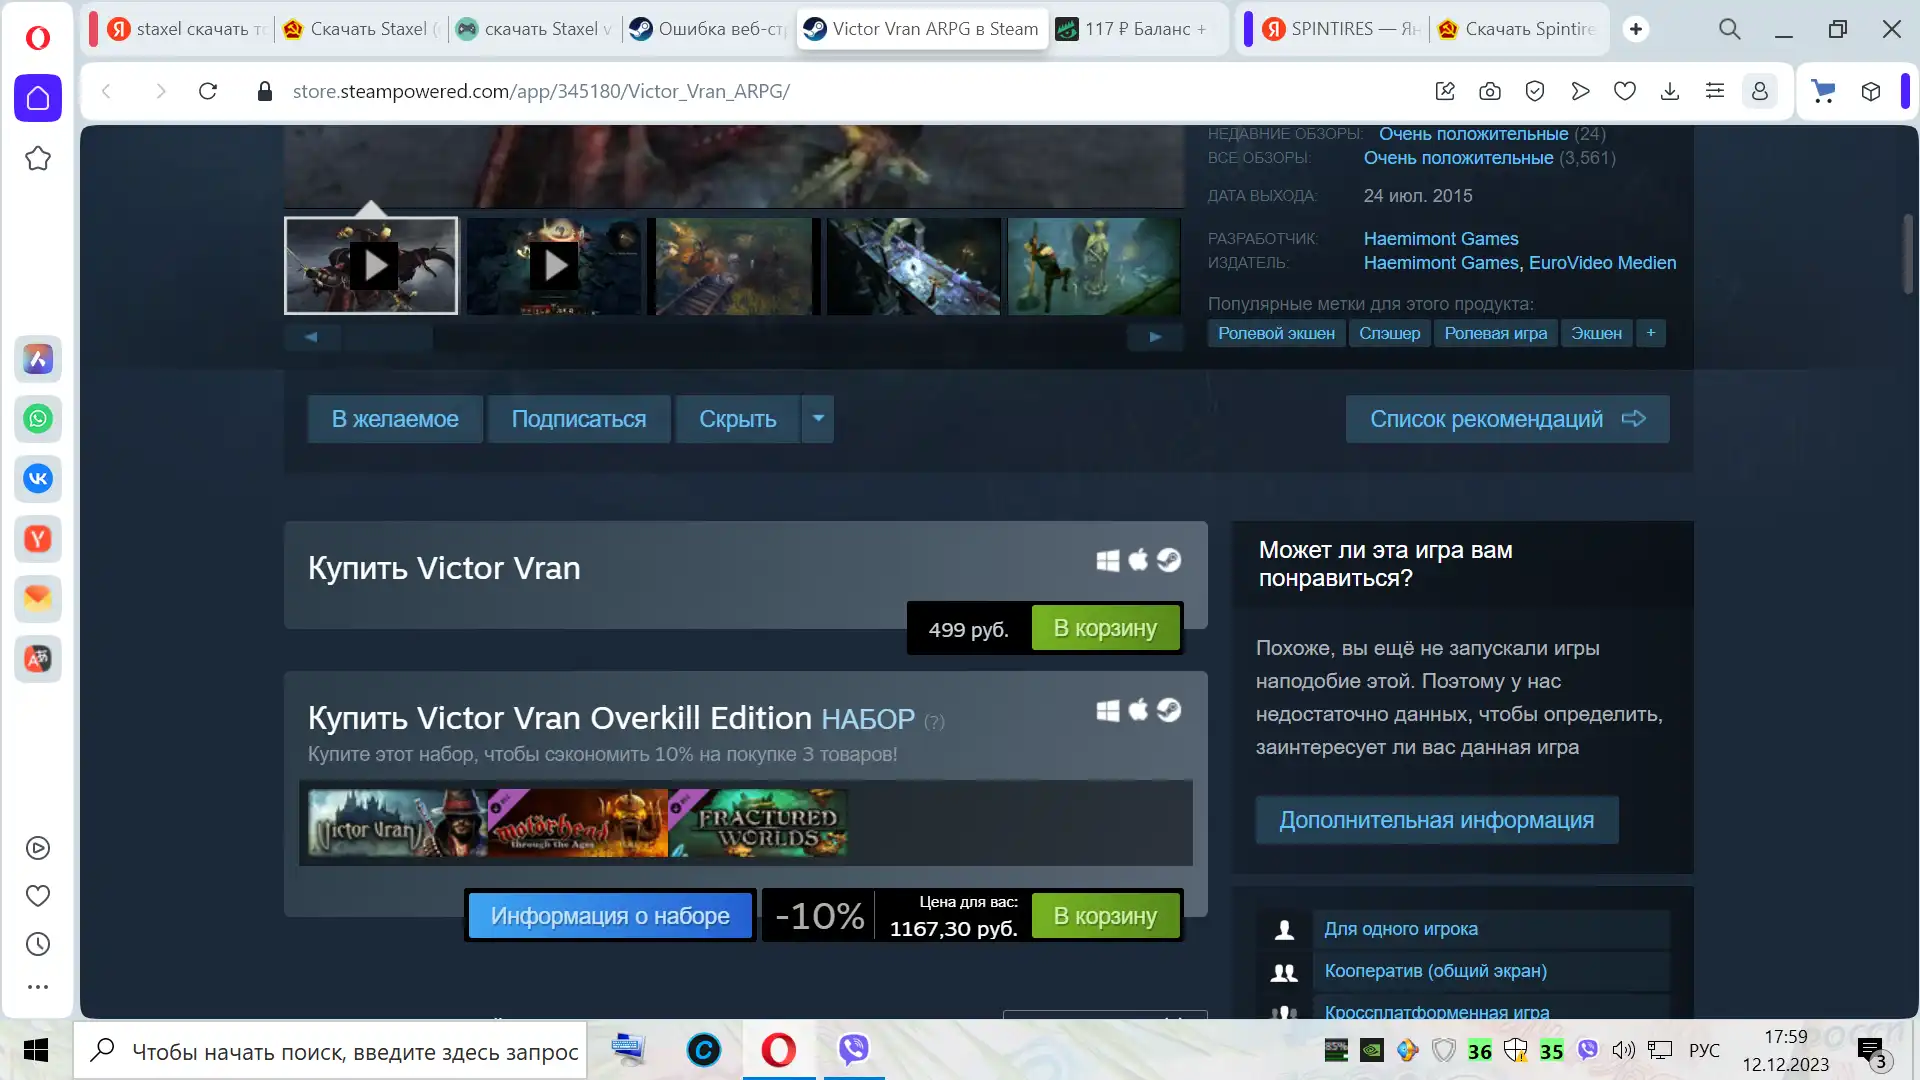1920x1080 pixels.
Task: Click the page vertical scrollbar thumb
Action: pos(1907,254)
